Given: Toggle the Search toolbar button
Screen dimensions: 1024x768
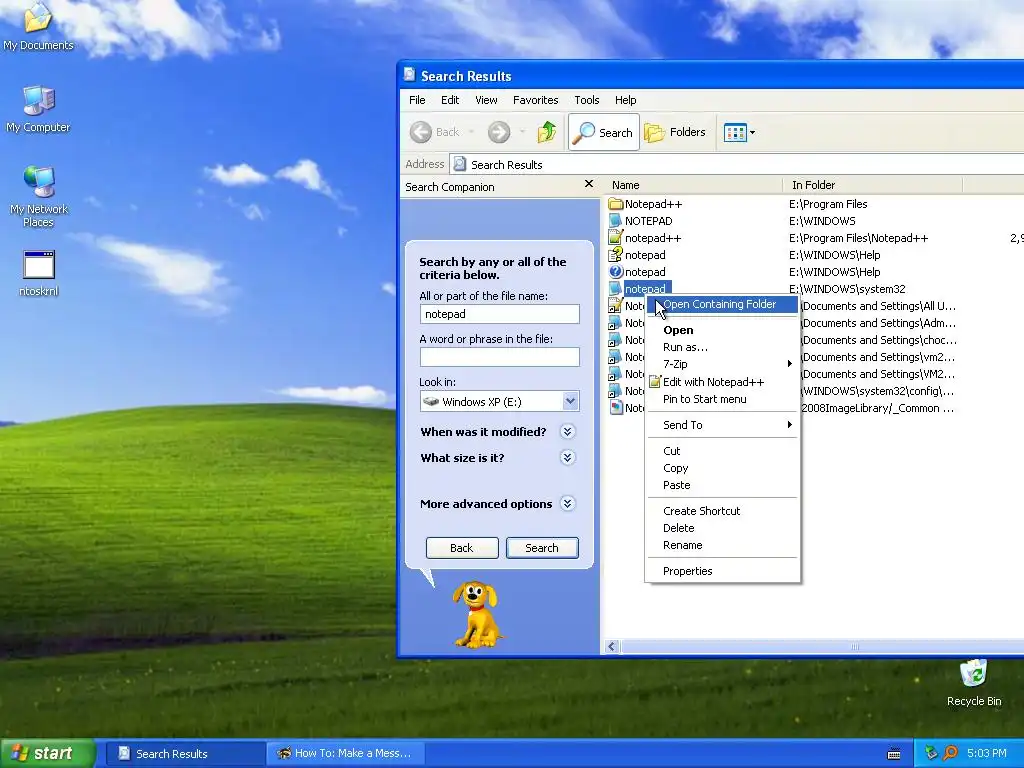Looking at the screenshot, I should 603,132.
